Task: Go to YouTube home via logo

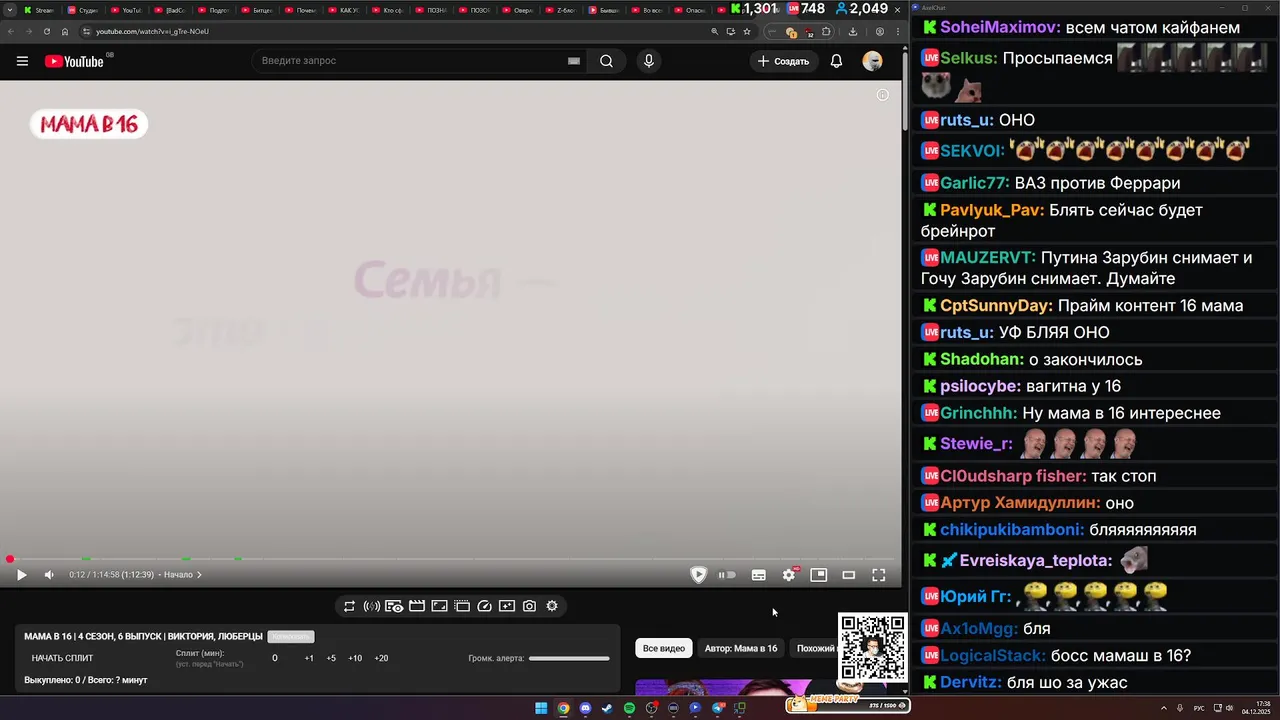Action: (74, 61)
